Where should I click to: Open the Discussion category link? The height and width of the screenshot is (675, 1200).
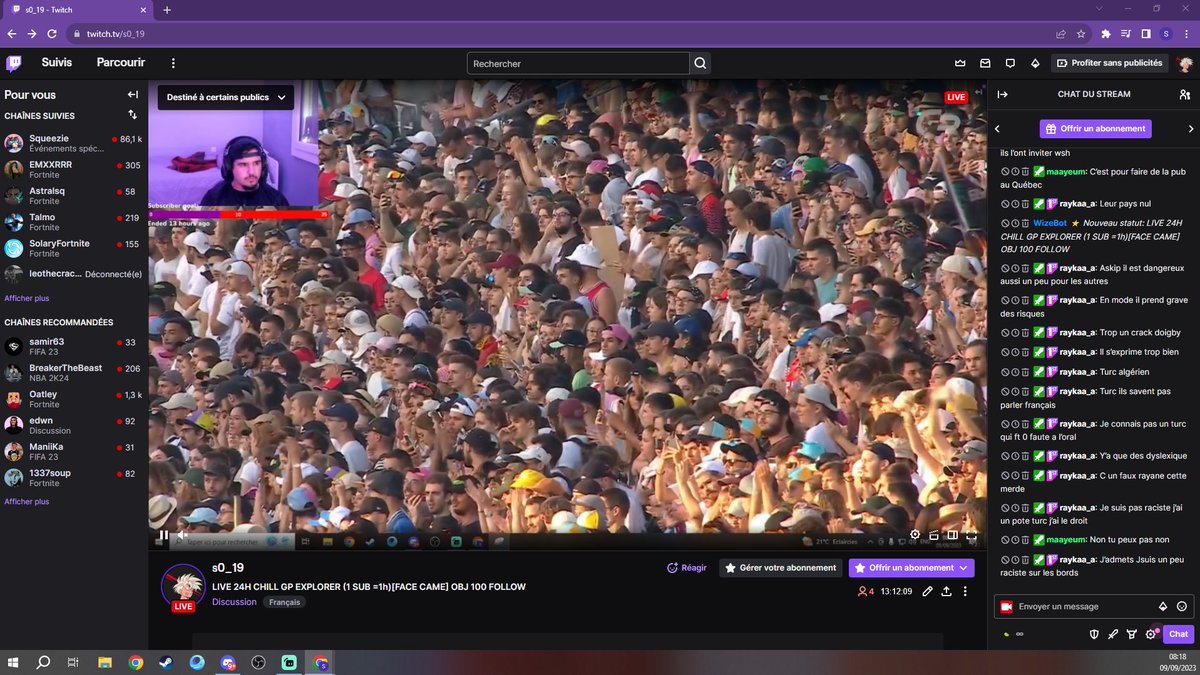pyautogui.click(x=234, y=602)
